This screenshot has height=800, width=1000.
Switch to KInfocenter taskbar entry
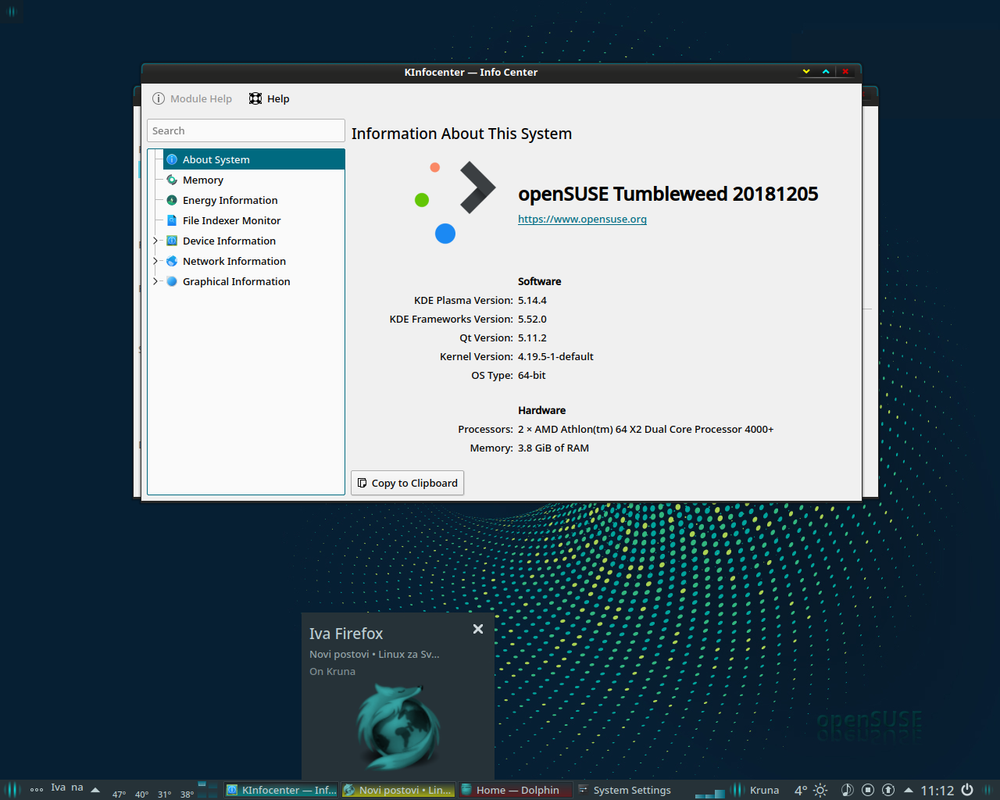(281, 790)
